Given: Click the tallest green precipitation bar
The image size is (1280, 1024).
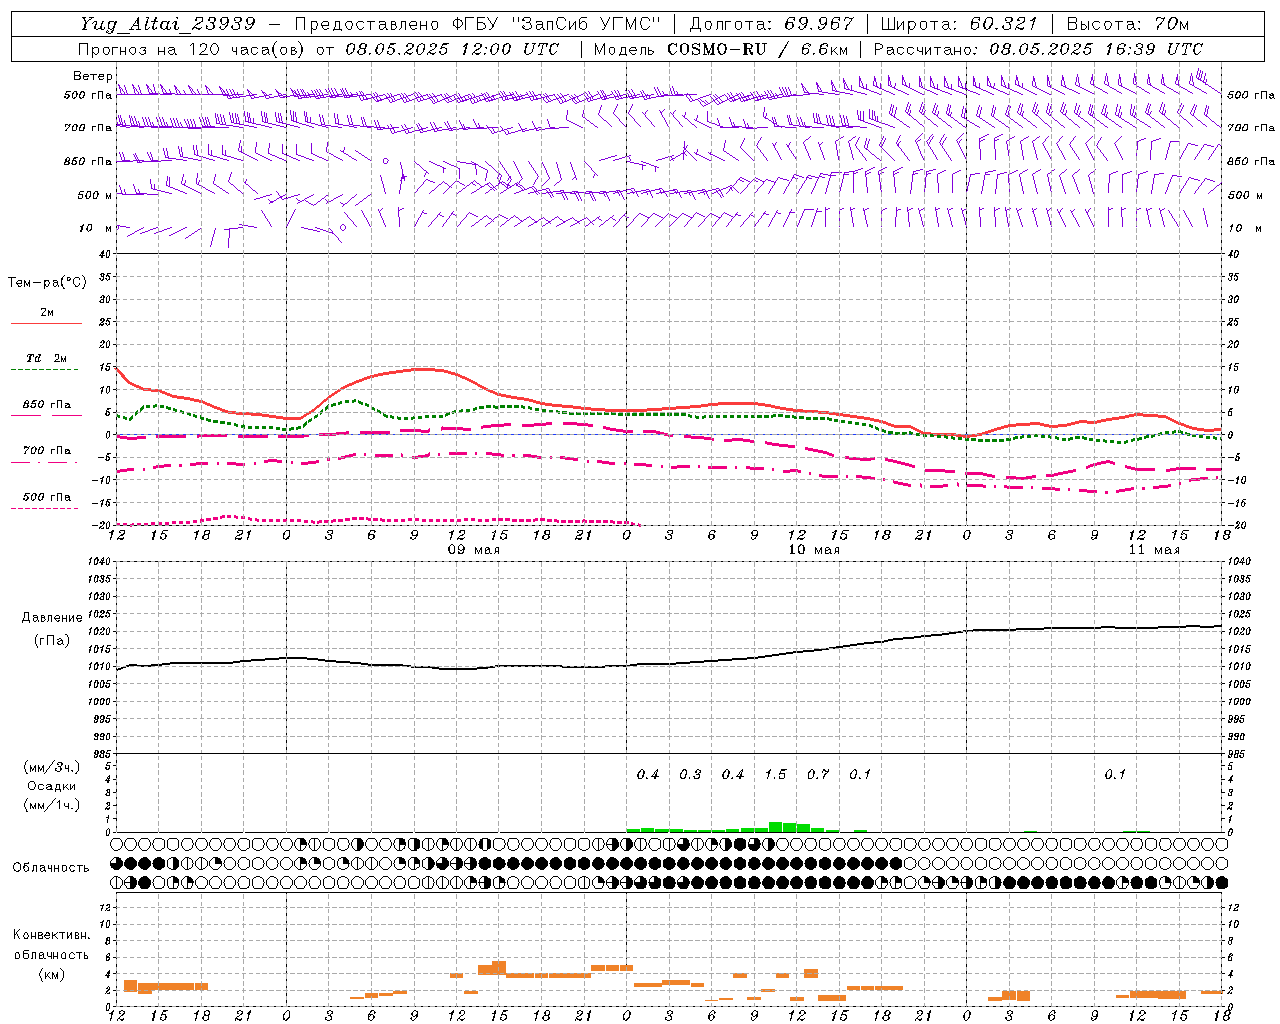Looking at the screenshot, I should pyautogui.click(x=775, y=827).
